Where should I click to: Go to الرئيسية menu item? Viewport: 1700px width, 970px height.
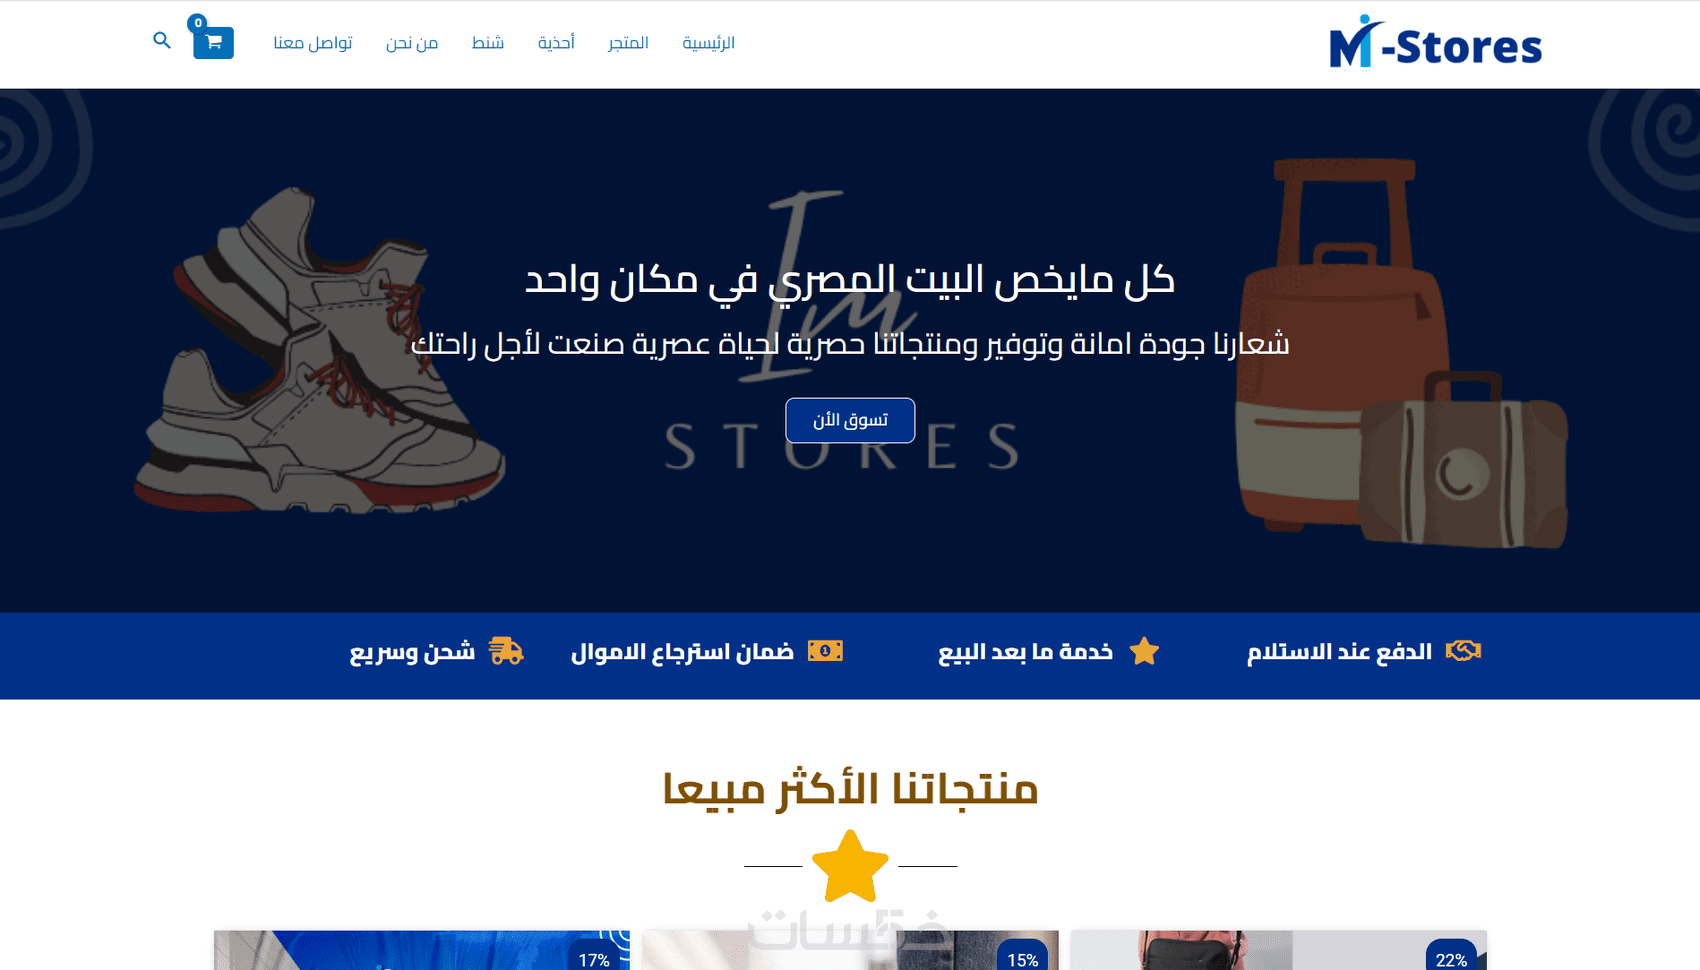[x=709, y=43]
